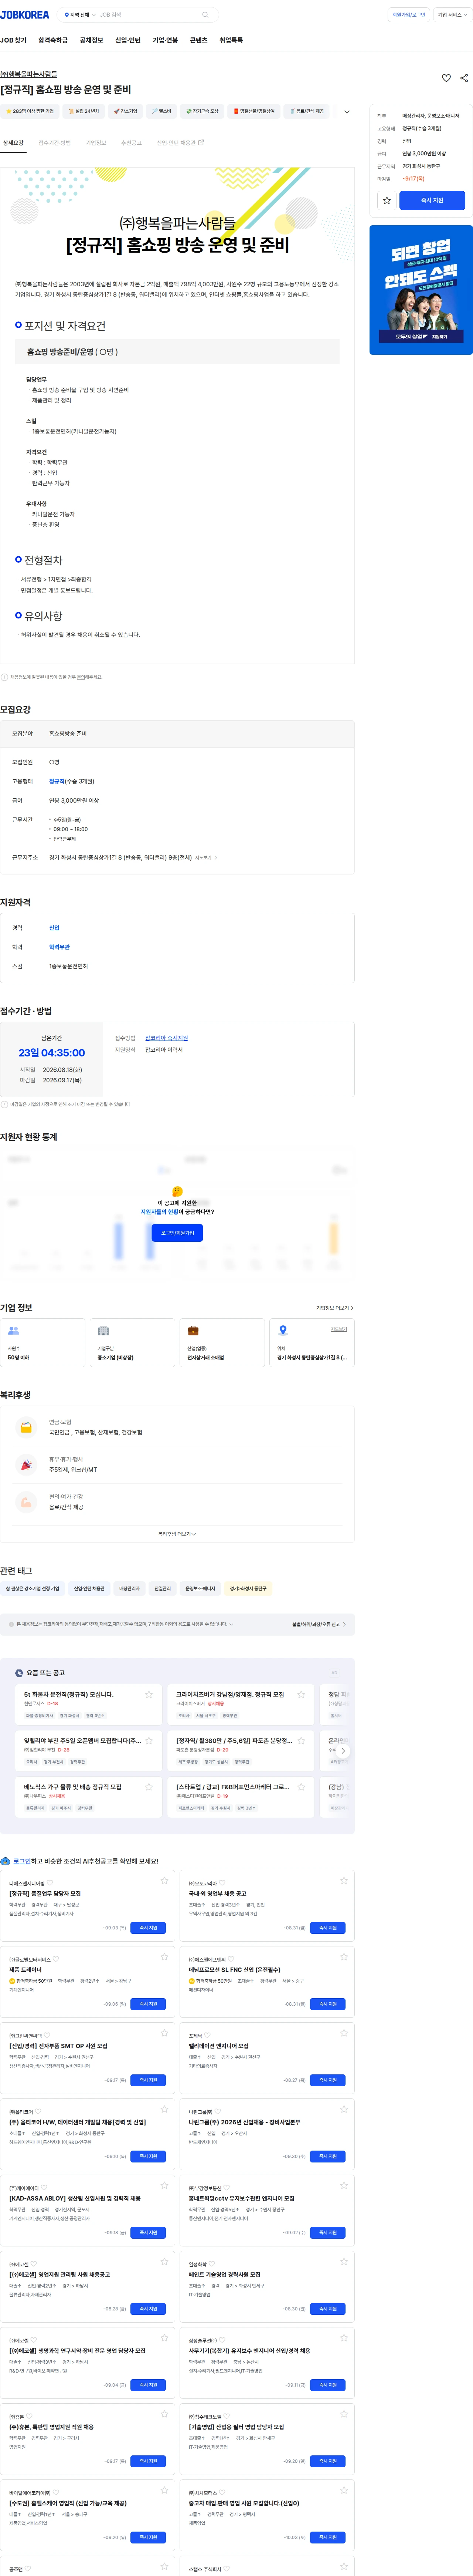Star the 크라이치즈버거 posting

point(301,1694)
